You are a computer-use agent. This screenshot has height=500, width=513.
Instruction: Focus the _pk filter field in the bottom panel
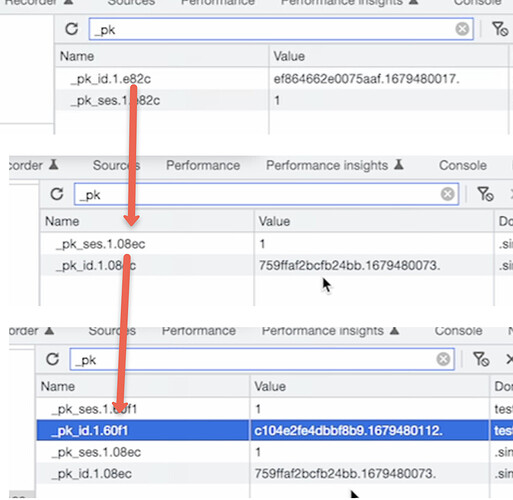262,359
